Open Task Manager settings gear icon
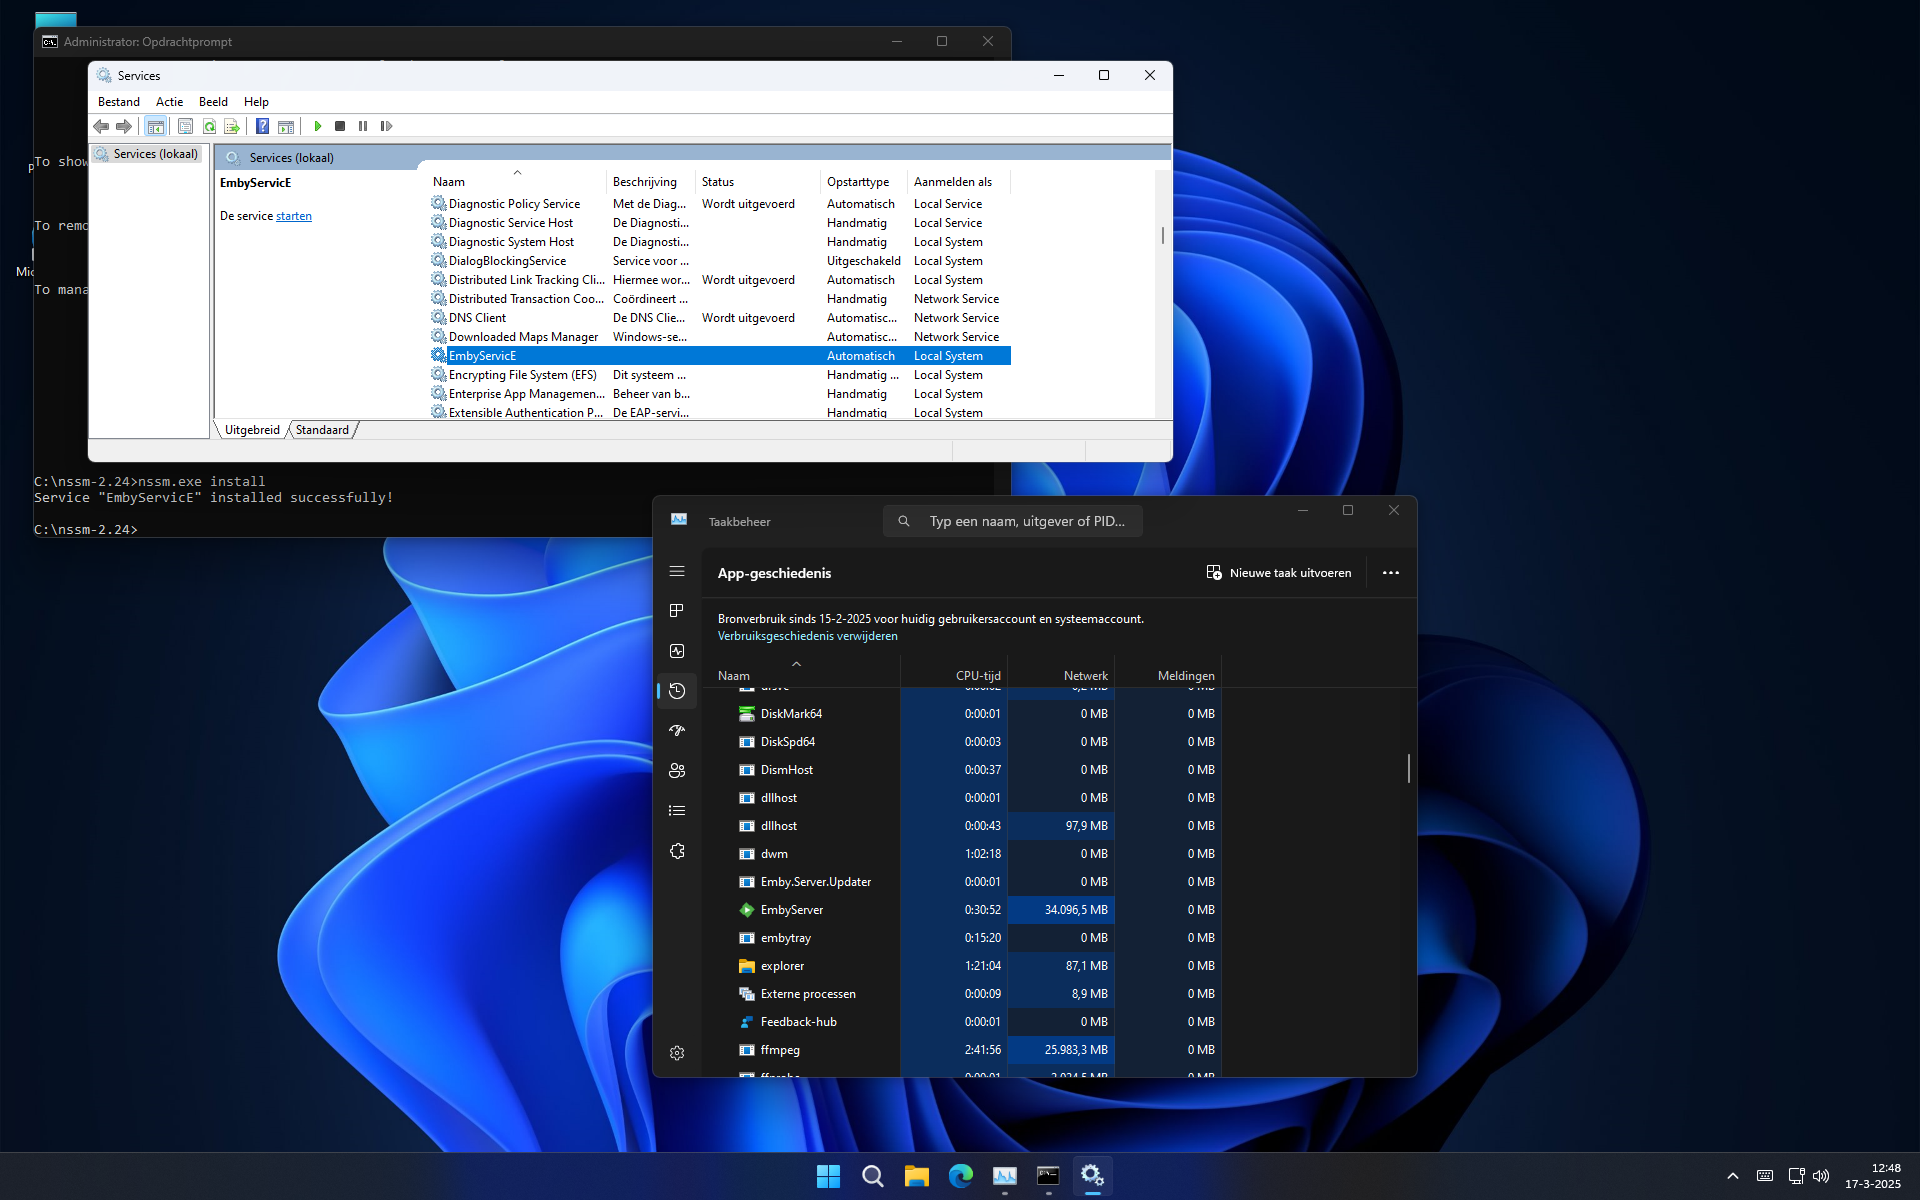Image resolution: width=1920 pixels, height=1200 pixels. [677, 1053]
